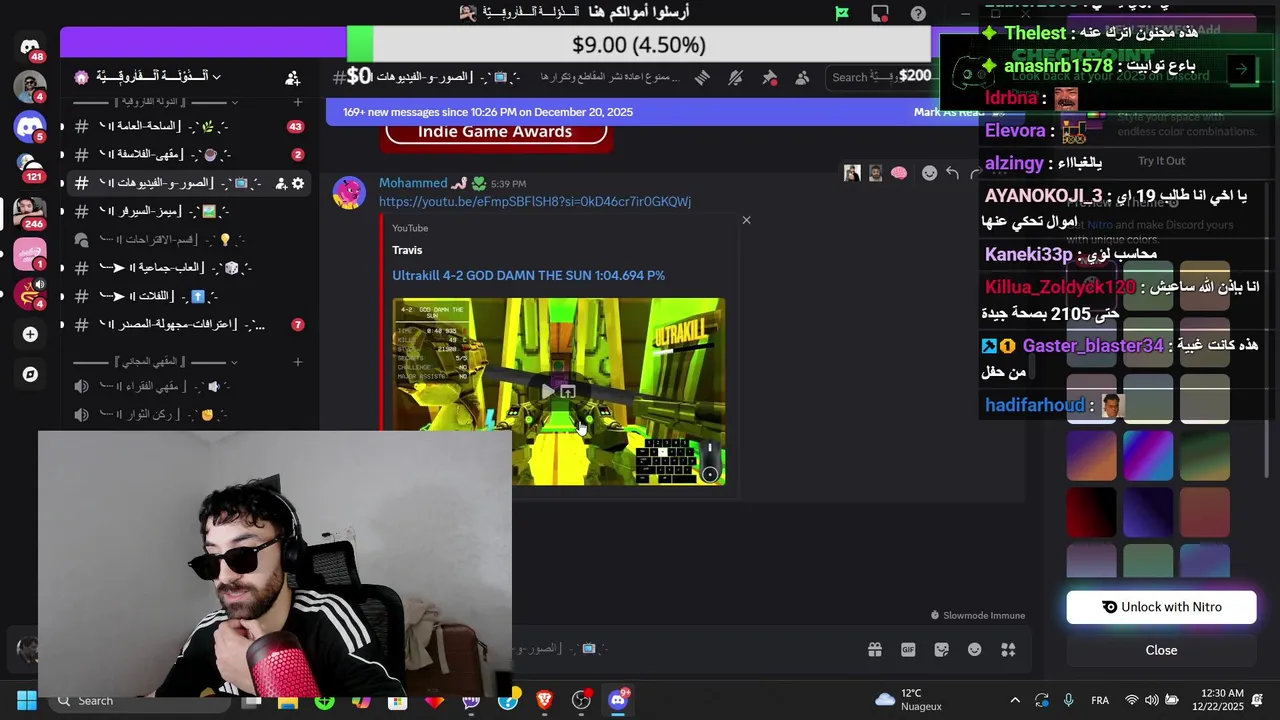Open the server with 246 unread badge
1280x720 pixels.
[30, 212]
